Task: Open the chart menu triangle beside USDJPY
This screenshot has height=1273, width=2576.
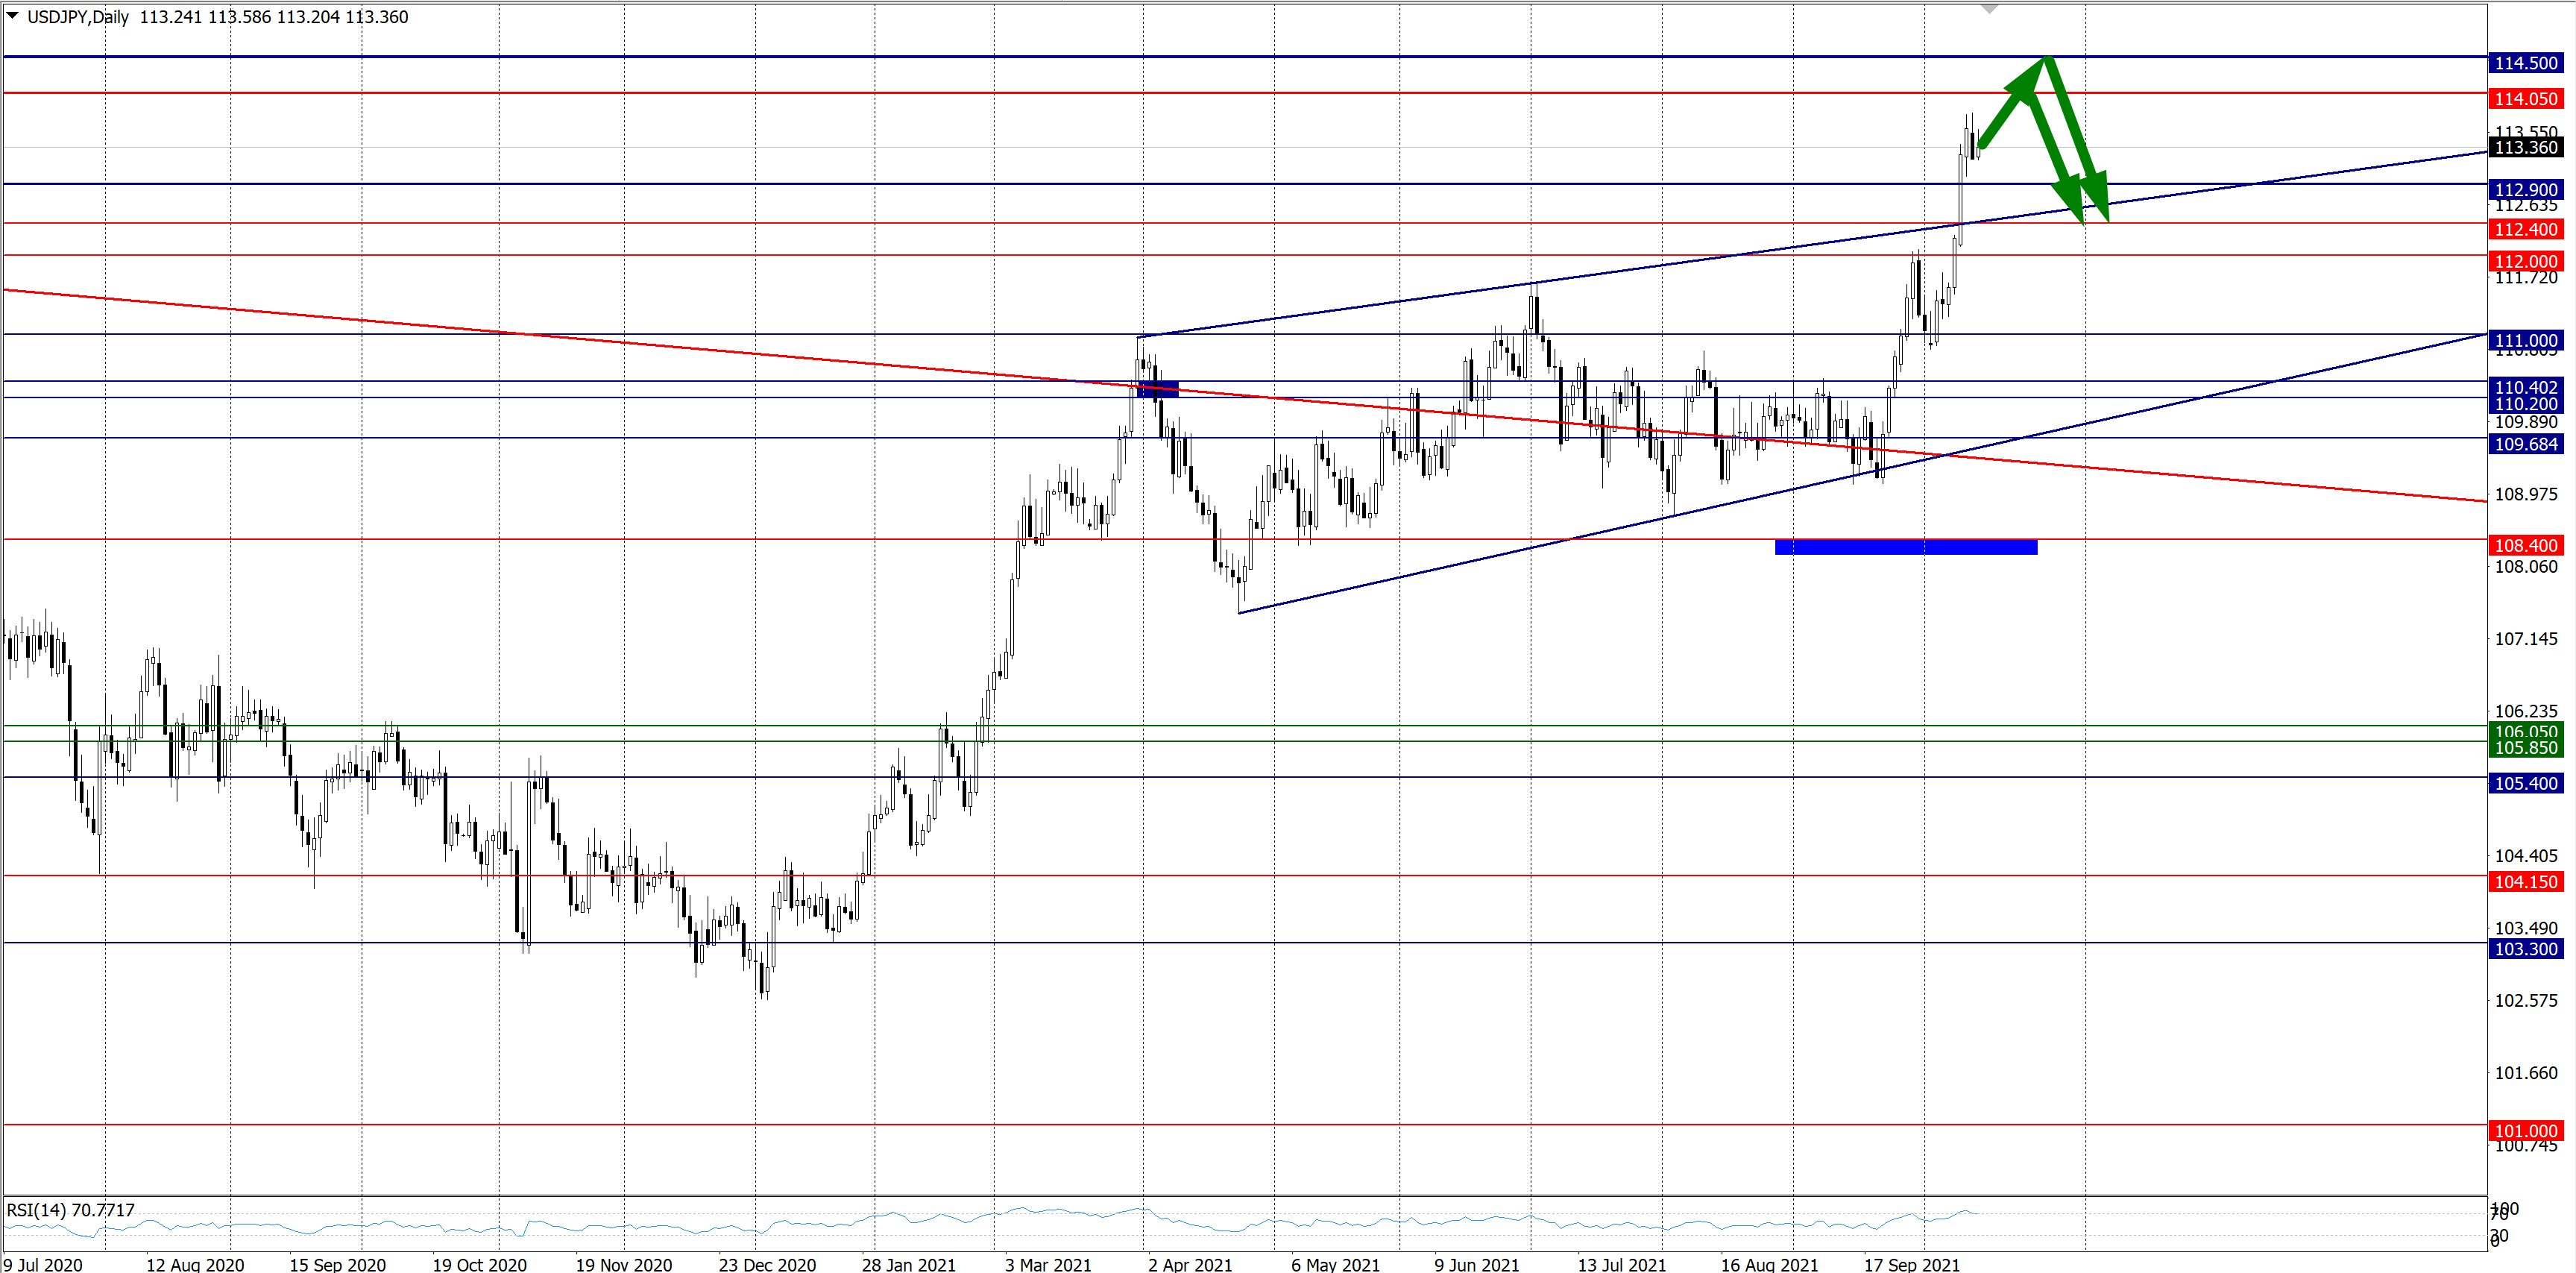Action: (x=12, y=16)
